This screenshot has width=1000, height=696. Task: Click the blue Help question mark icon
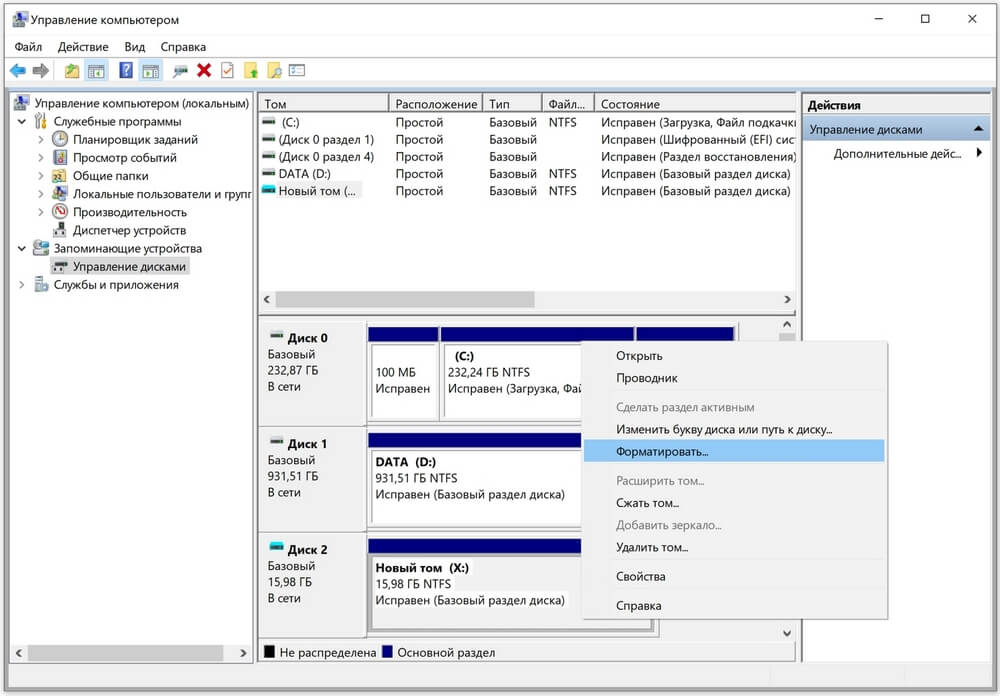(x=126, y=70)
